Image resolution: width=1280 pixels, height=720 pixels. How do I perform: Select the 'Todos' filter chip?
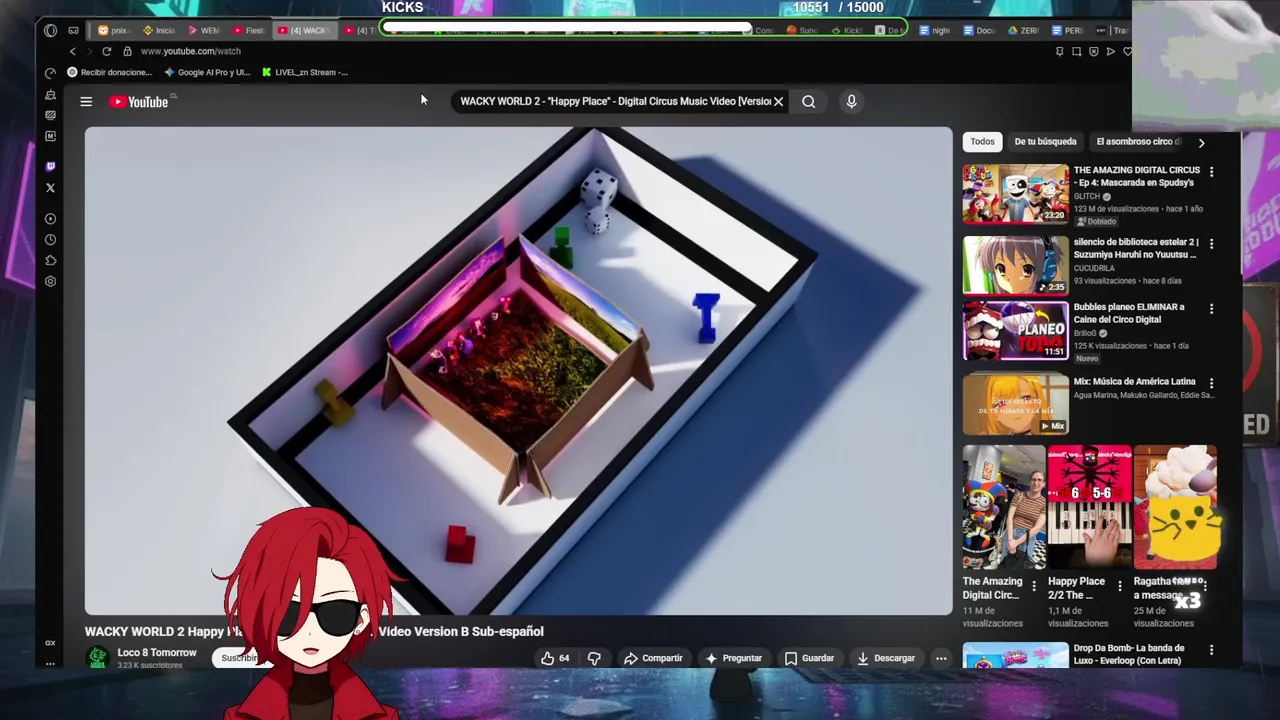tap(982, 142)
